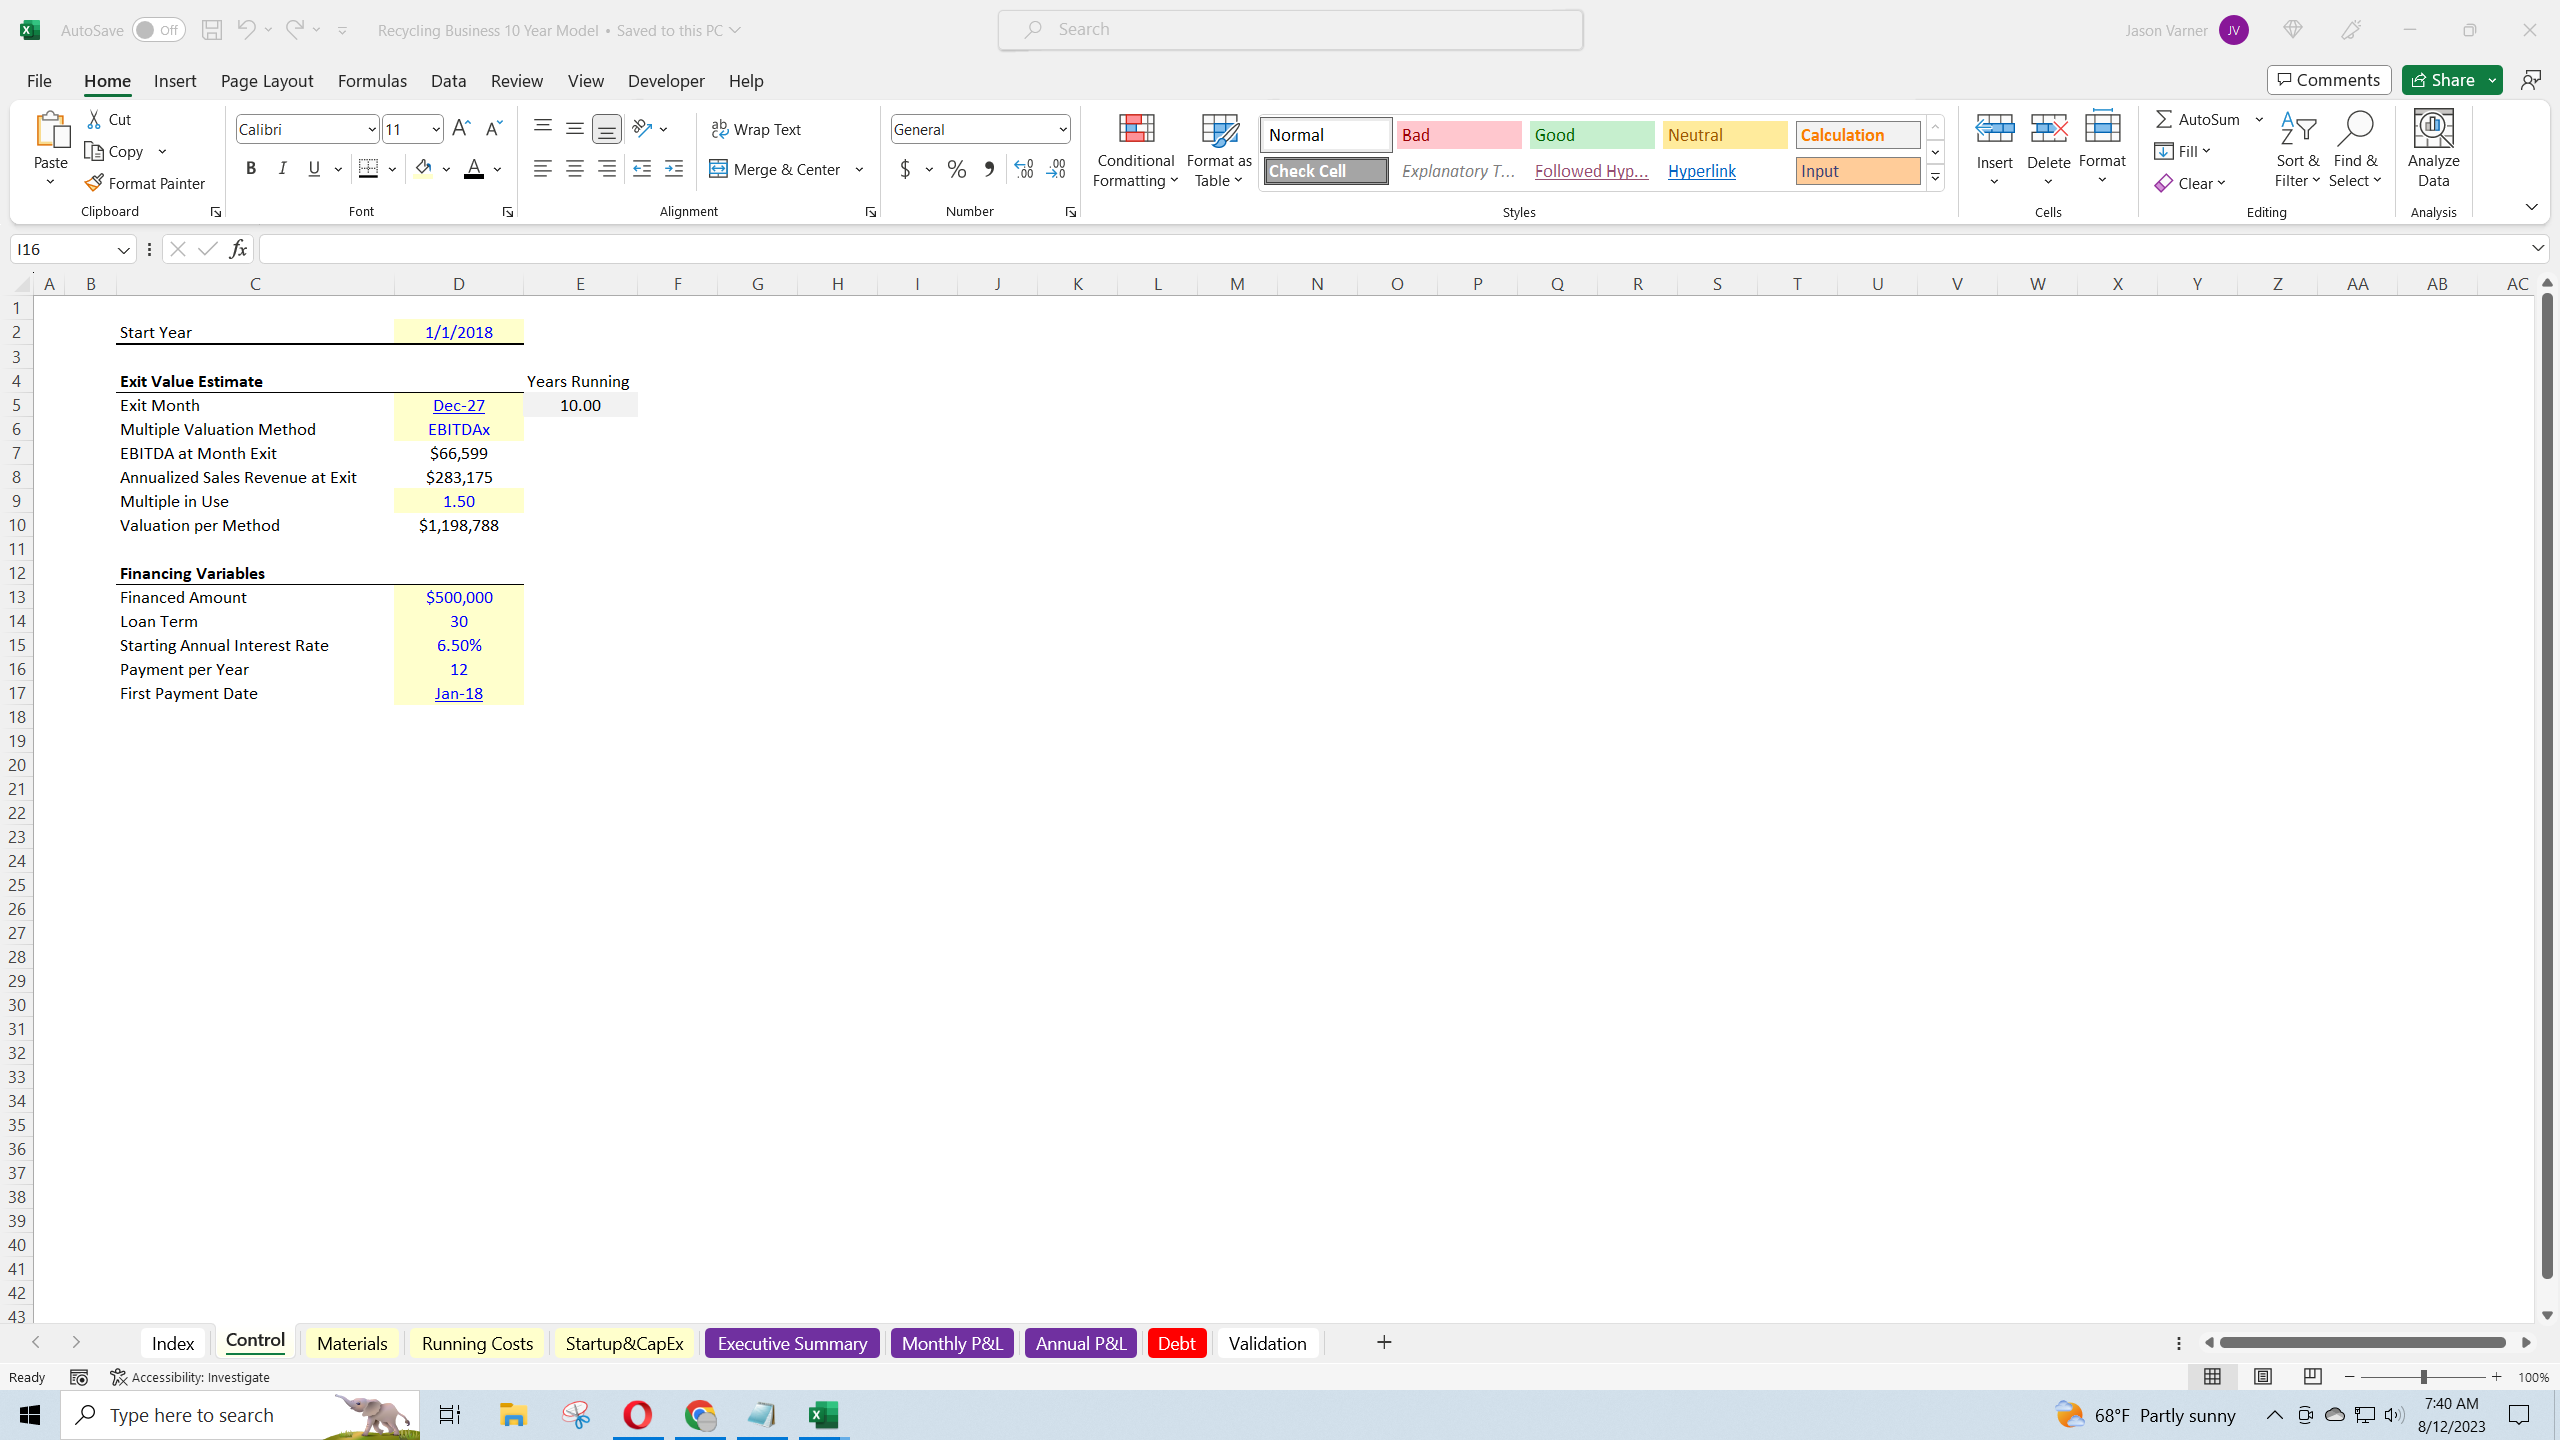Expand the AutoSum dropdown arrow
Viewport: 2560px width, 1440px height.
point(2259,119)
